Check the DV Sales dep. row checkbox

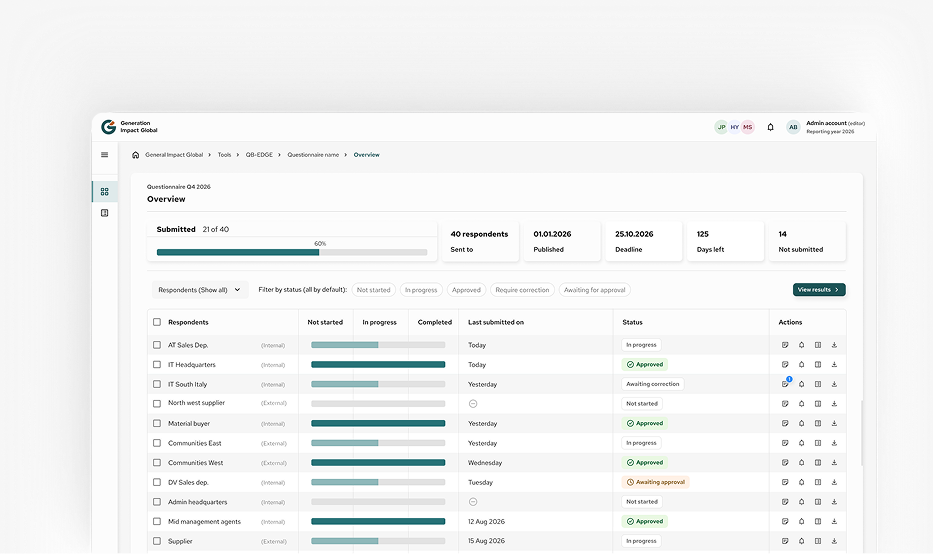click(157, 483)
